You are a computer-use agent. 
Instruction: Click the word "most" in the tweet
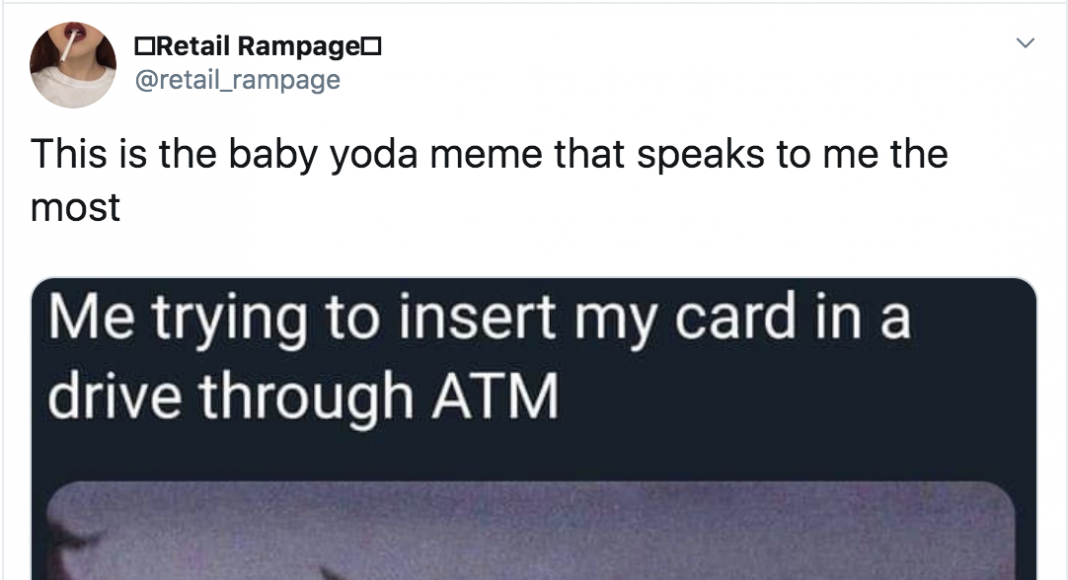point(76,208)
